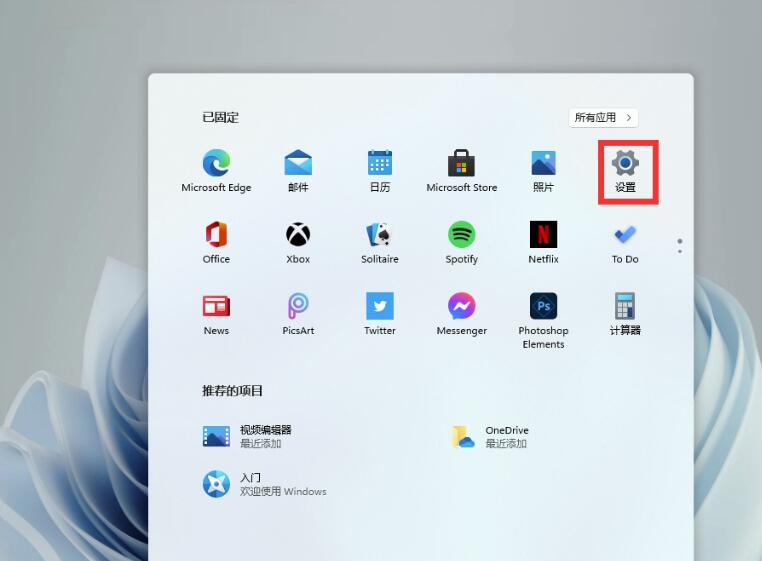Launch Netflix

click(x=543, y=242)
